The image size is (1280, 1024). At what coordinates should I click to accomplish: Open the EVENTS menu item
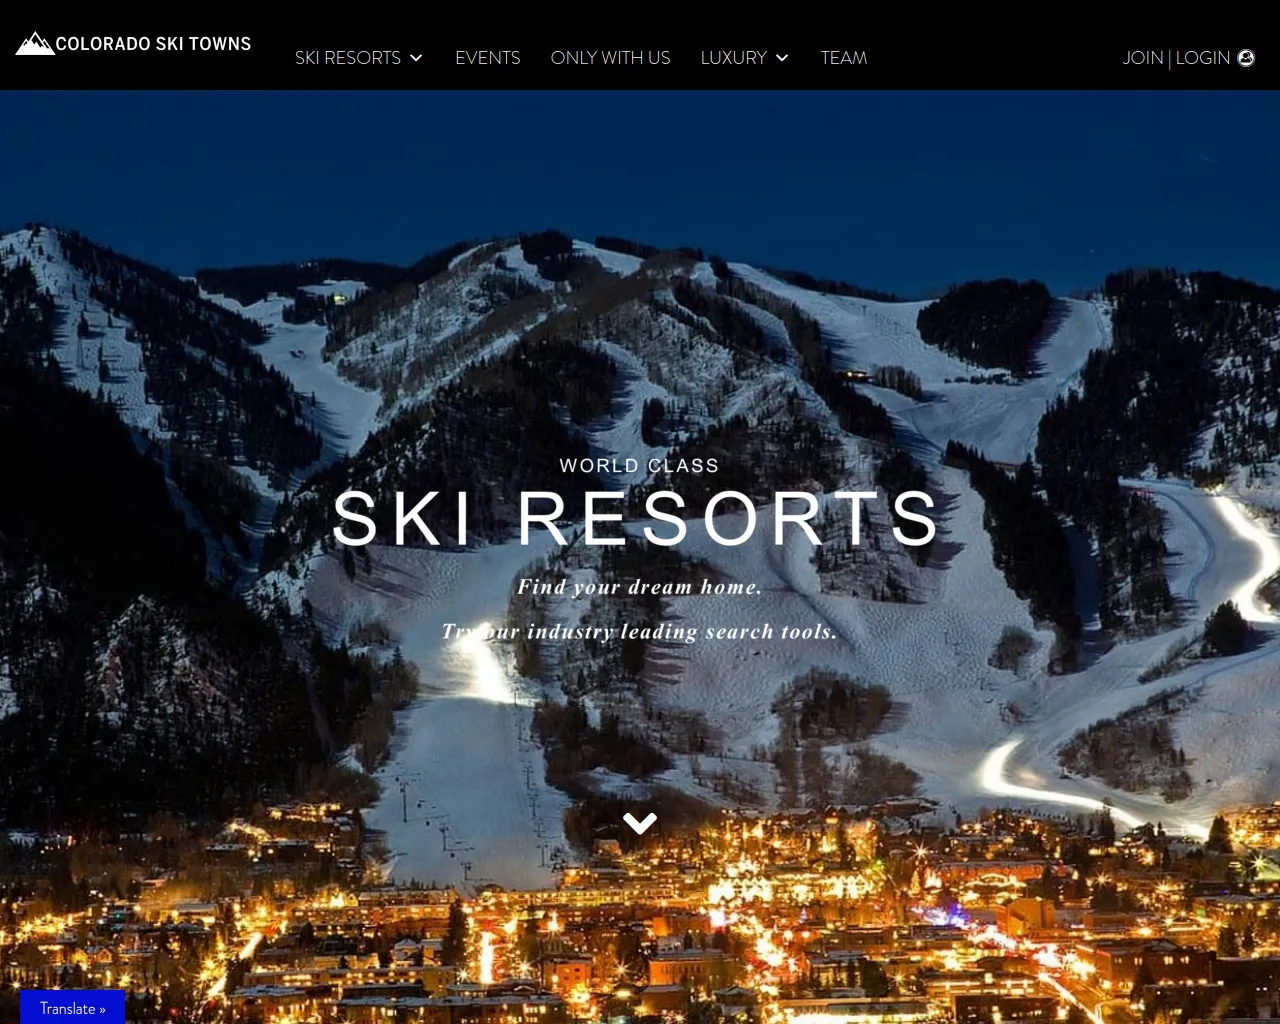[x=488, y=58]
